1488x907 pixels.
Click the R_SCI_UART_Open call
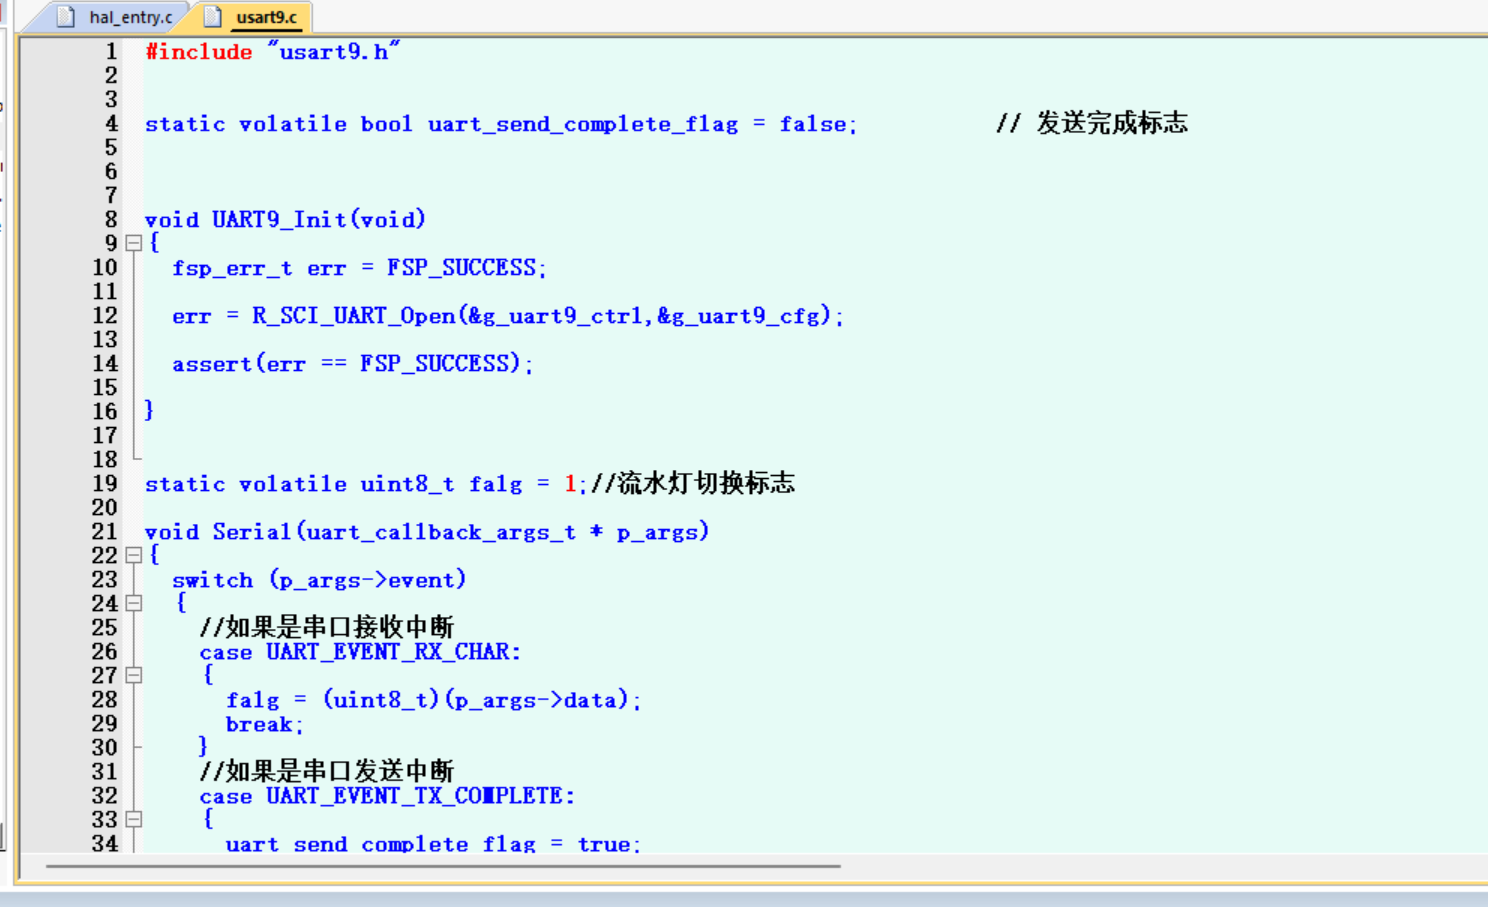pos(508,316)
